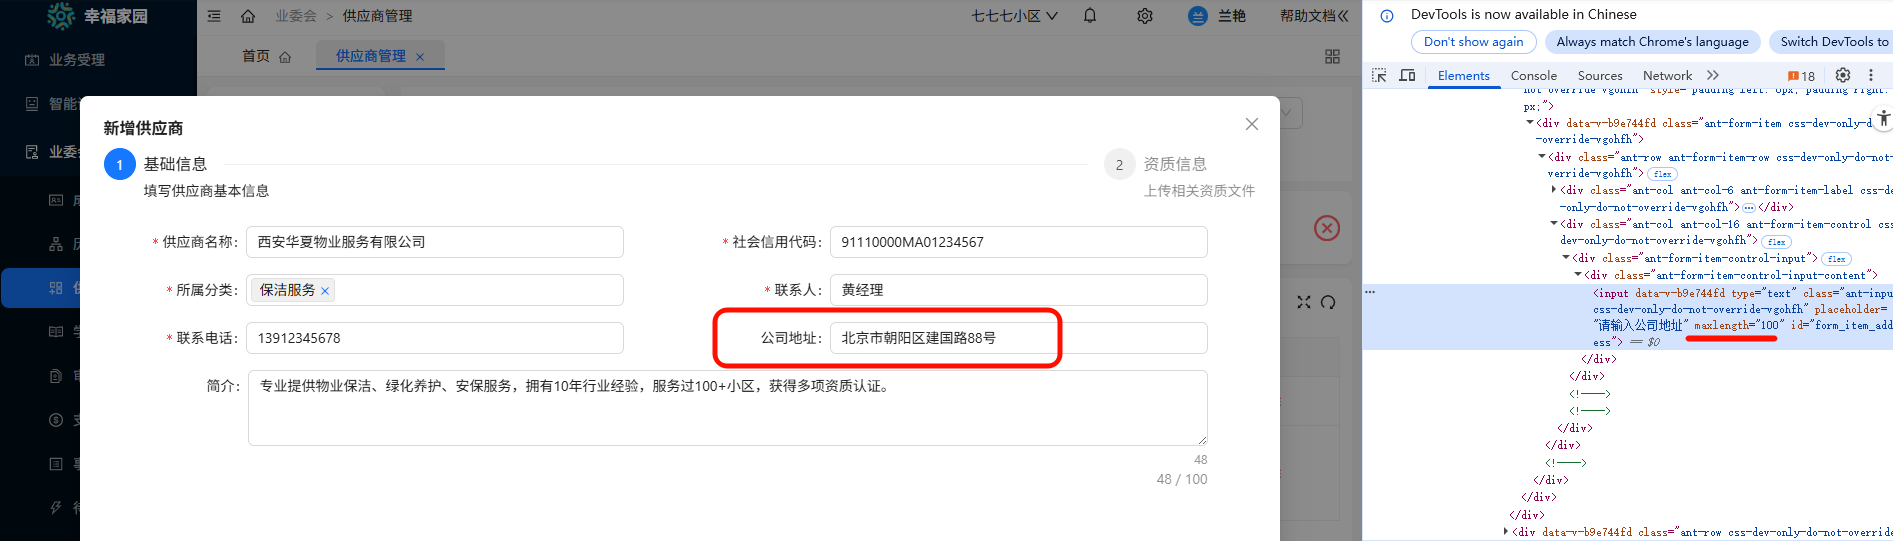1893x541 pixels.
Task: Click the 简介 textarea
Action: [727, 407]
